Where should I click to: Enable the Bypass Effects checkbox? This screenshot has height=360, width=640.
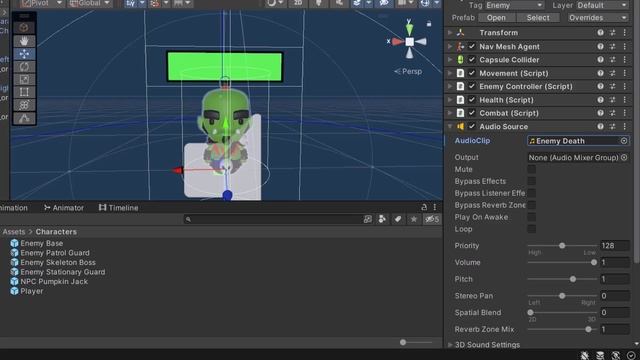(x=531, y=181)
